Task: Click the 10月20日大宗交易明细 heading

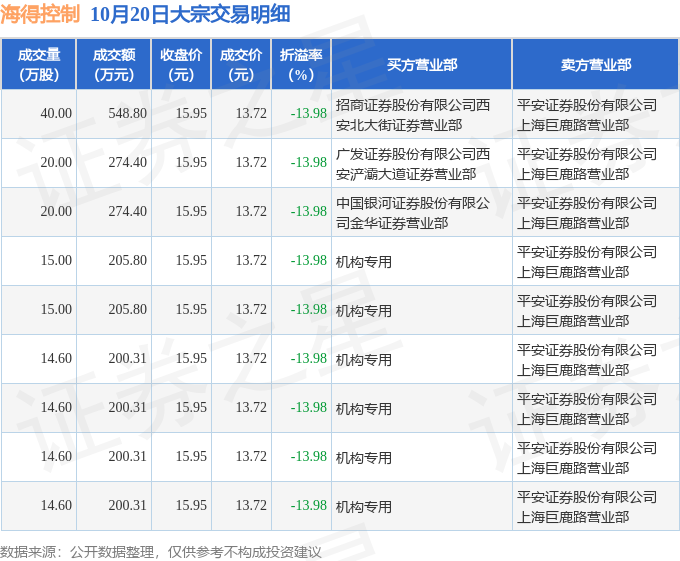Action: pos(189,14)
